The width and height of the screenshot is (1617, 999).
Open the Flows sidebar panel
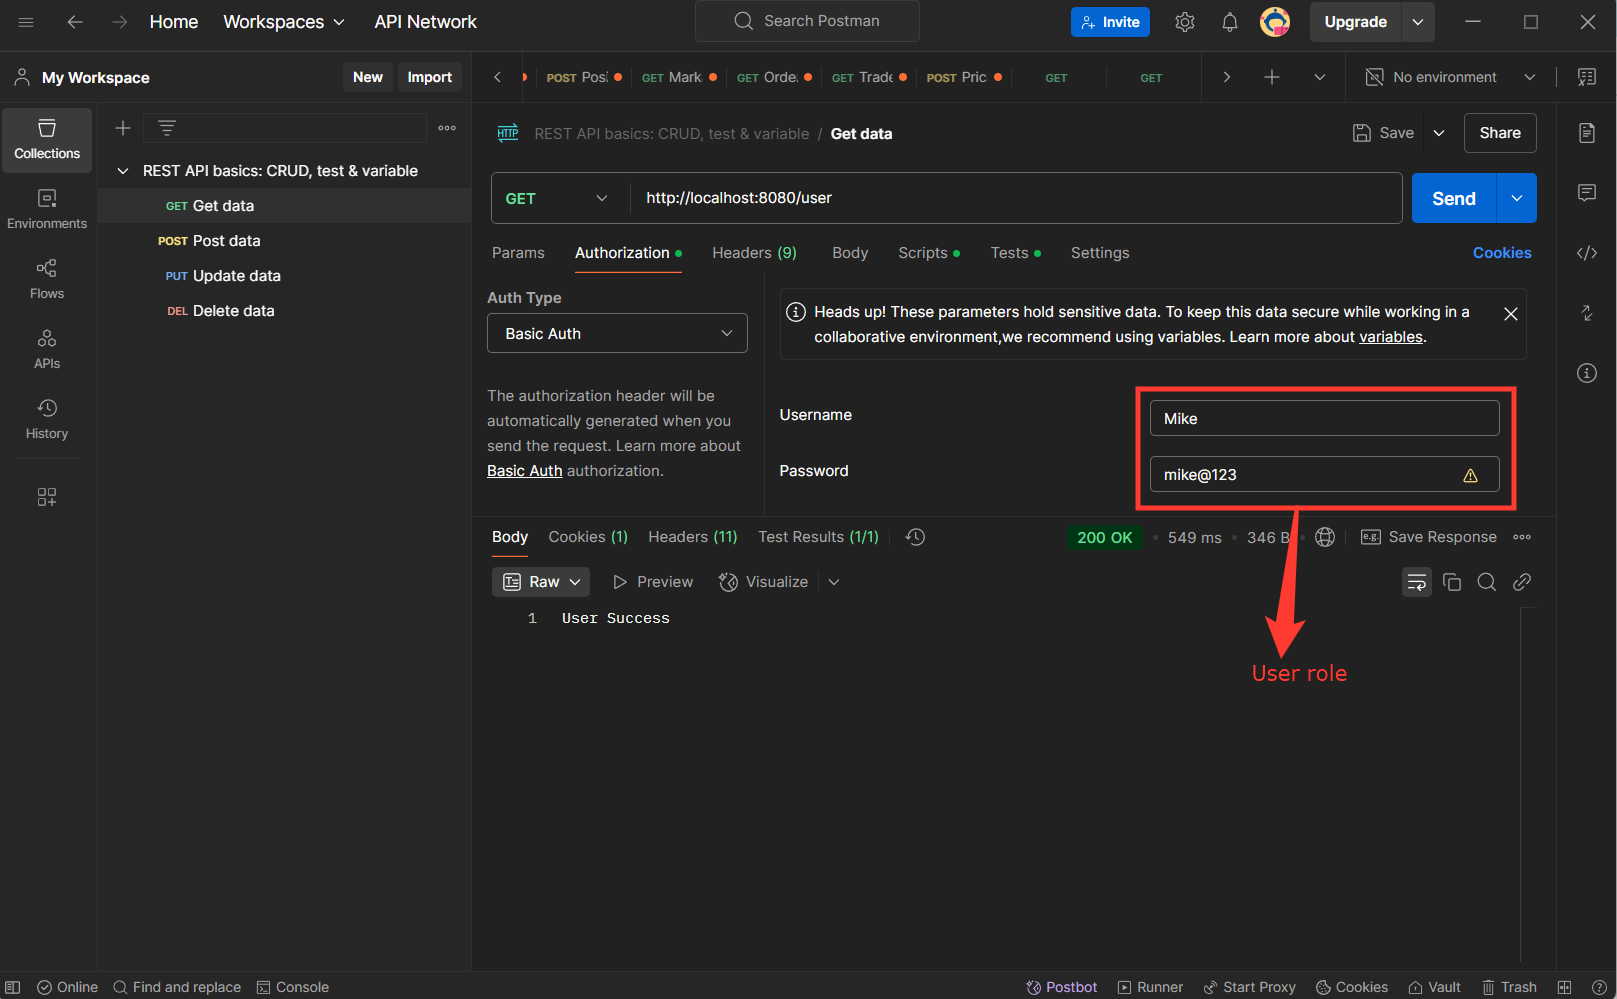pyautogui.click(x=47, y=280)
